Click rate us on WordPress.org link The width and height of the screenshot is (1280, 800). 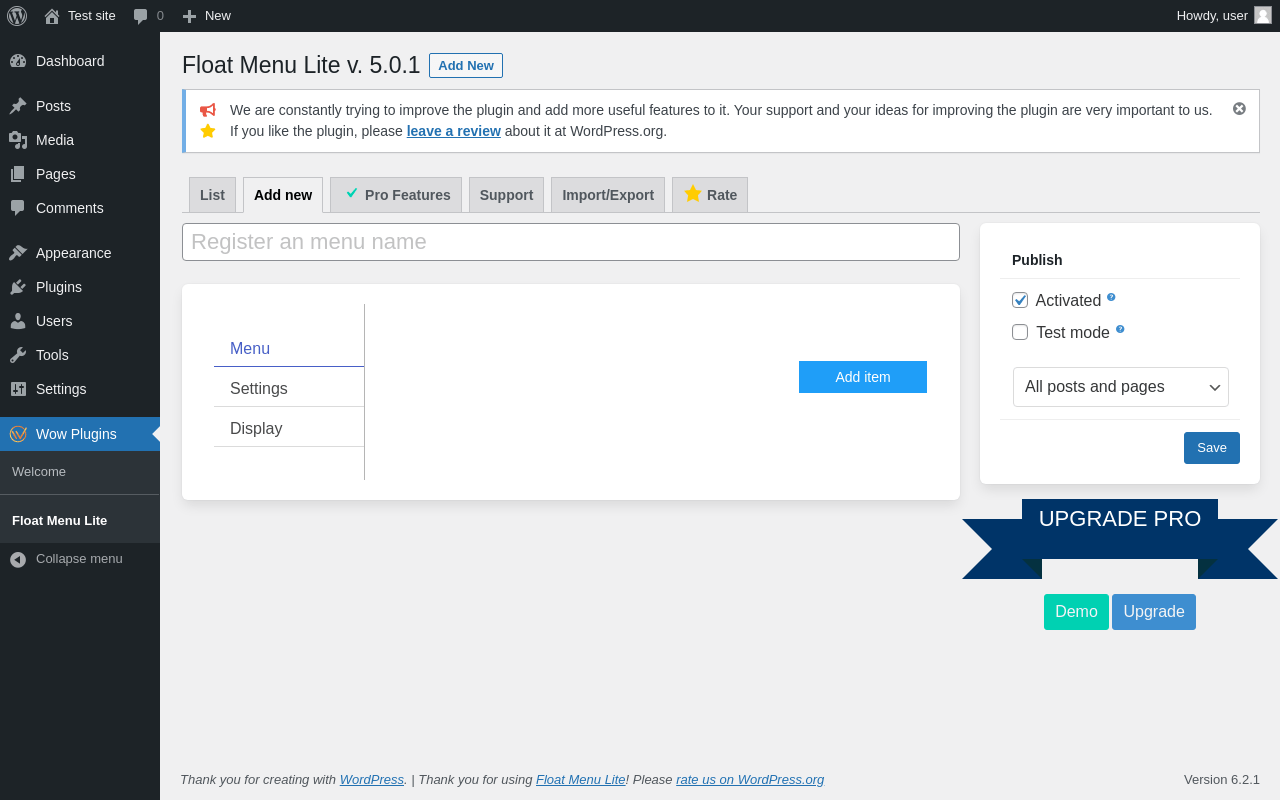(x=750, y=779)
